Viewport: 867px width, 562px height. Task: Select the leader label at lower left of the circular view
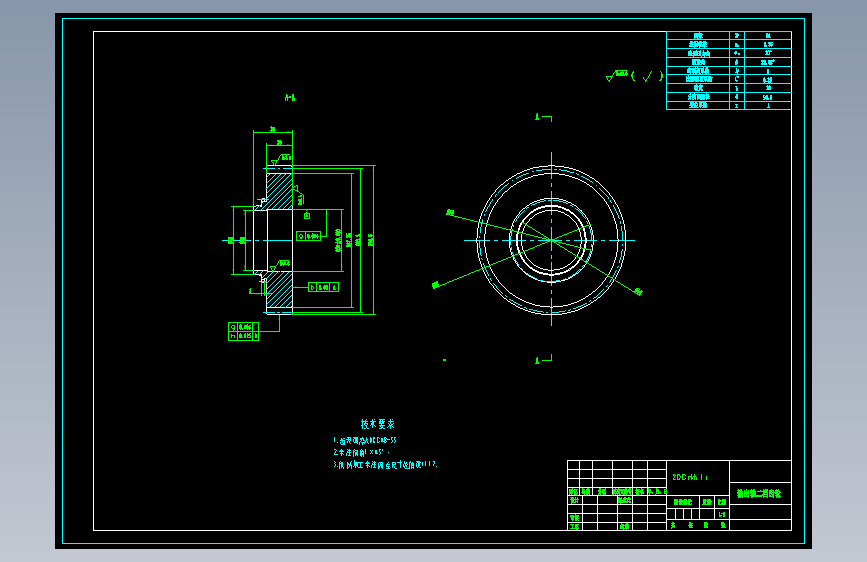click(436, 285)
